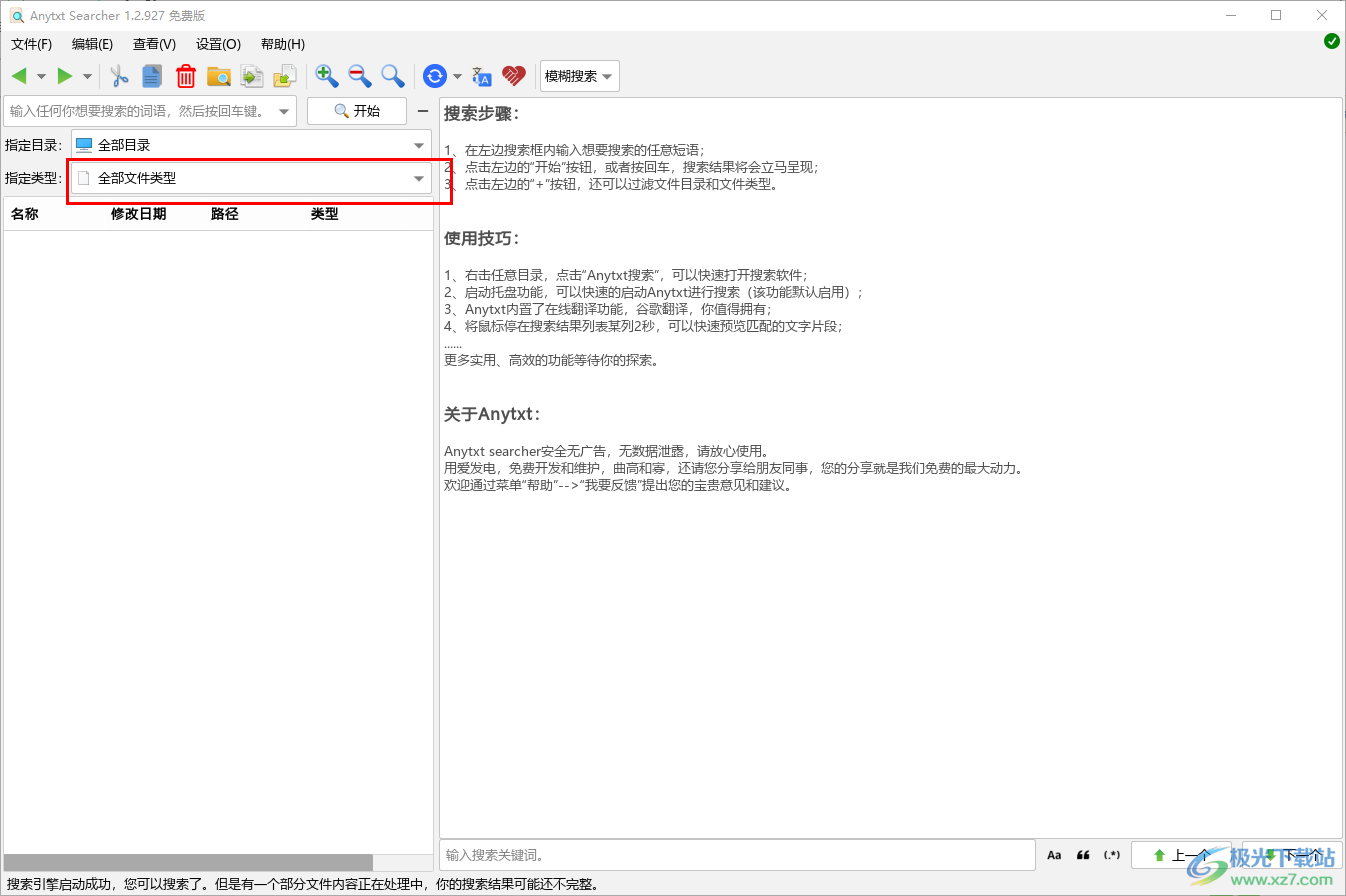Viewport: 1346px width, 896px height.
Task: Sort by the 修改日期 column header
Action: point(138,214)
